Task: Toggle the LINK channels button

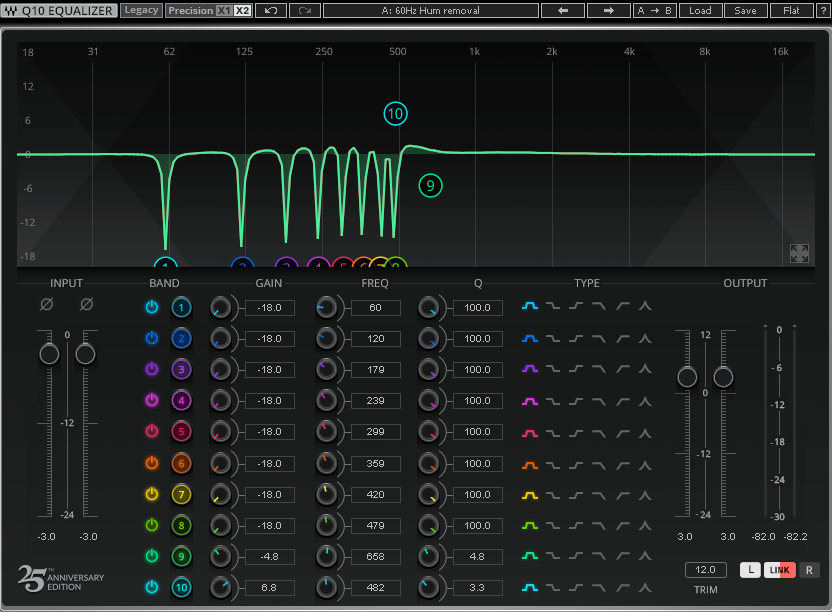Action: 779,570
